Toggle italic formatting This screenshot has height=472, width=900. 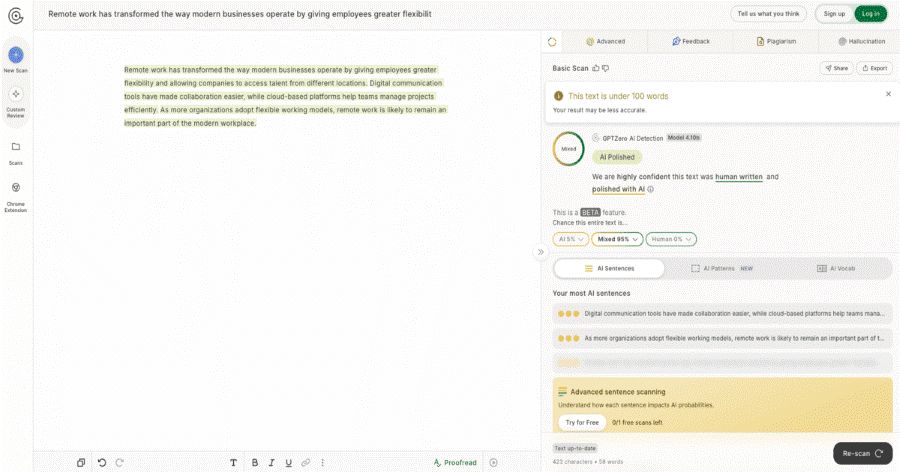pos(271,462)
